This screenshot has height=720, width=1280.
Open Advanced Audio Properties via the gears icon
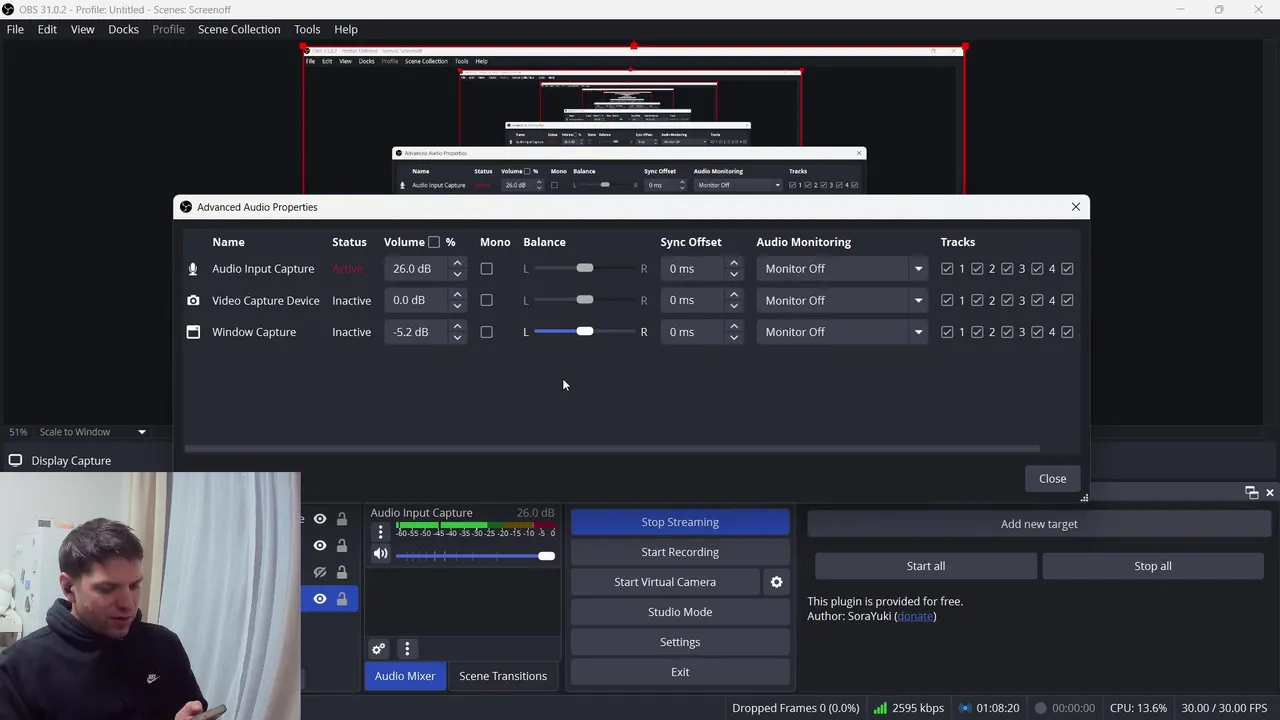378,649
